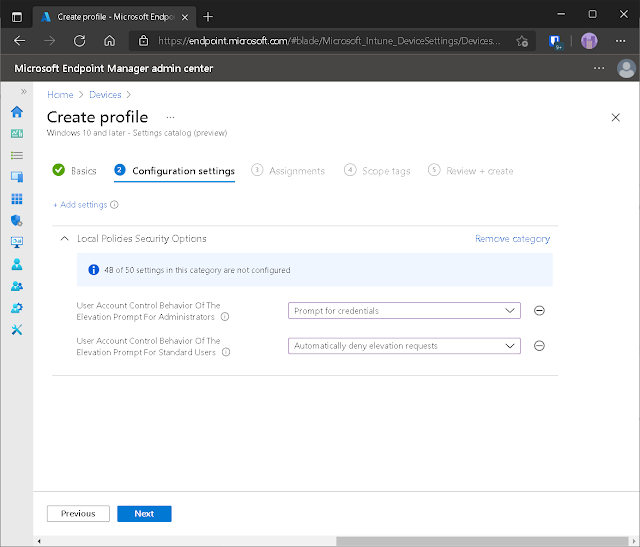
Task: Expand the left sidebar navigation menu
Action: [x=24, y=91]
